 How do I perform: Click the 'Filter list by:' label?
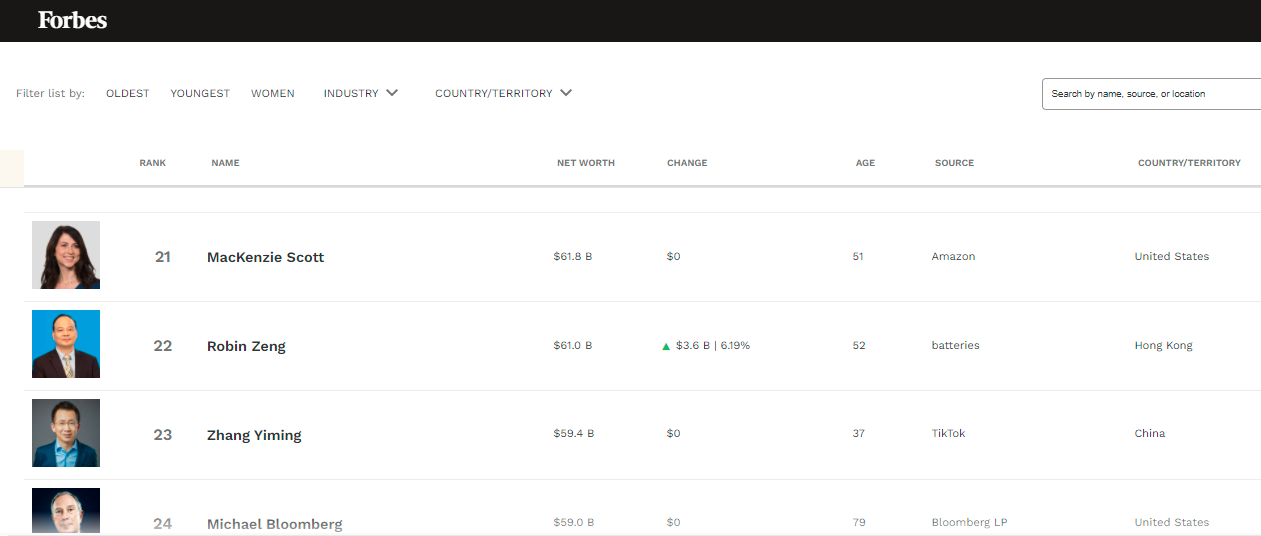click(50, 93)
